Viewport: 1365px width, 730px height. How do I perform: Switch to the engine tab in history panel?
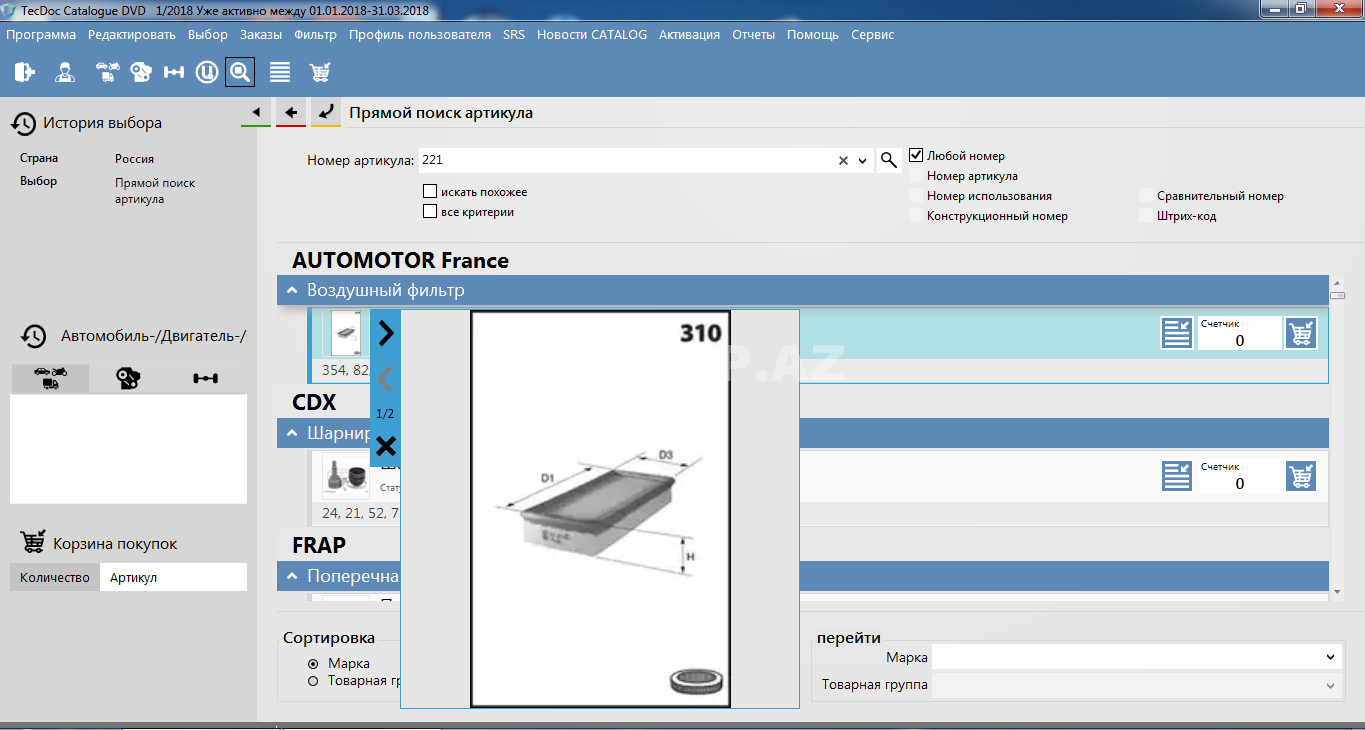pos(128,378)
